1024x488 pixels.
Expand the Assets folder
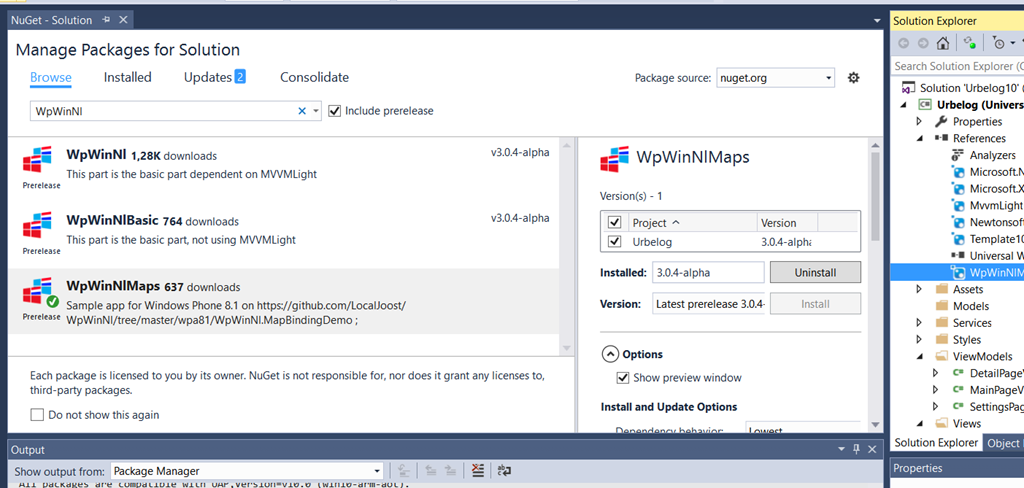click(920, 289)
